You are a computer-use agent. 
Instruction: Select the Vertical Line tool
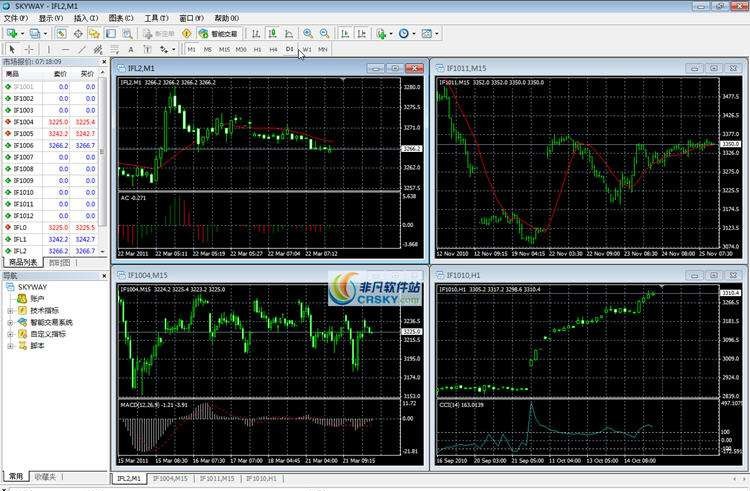tap(49, 49)
